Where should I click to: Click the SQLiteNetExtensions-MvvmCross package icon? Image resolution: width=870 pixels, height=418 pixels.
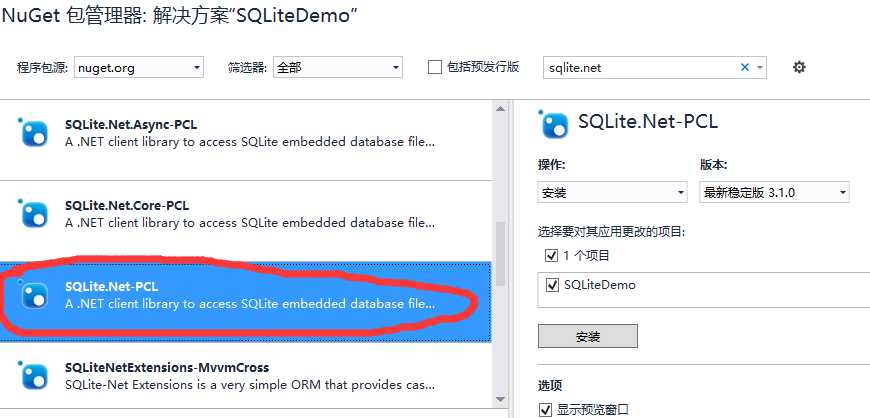pyautogui.click(x=34, y=376)
